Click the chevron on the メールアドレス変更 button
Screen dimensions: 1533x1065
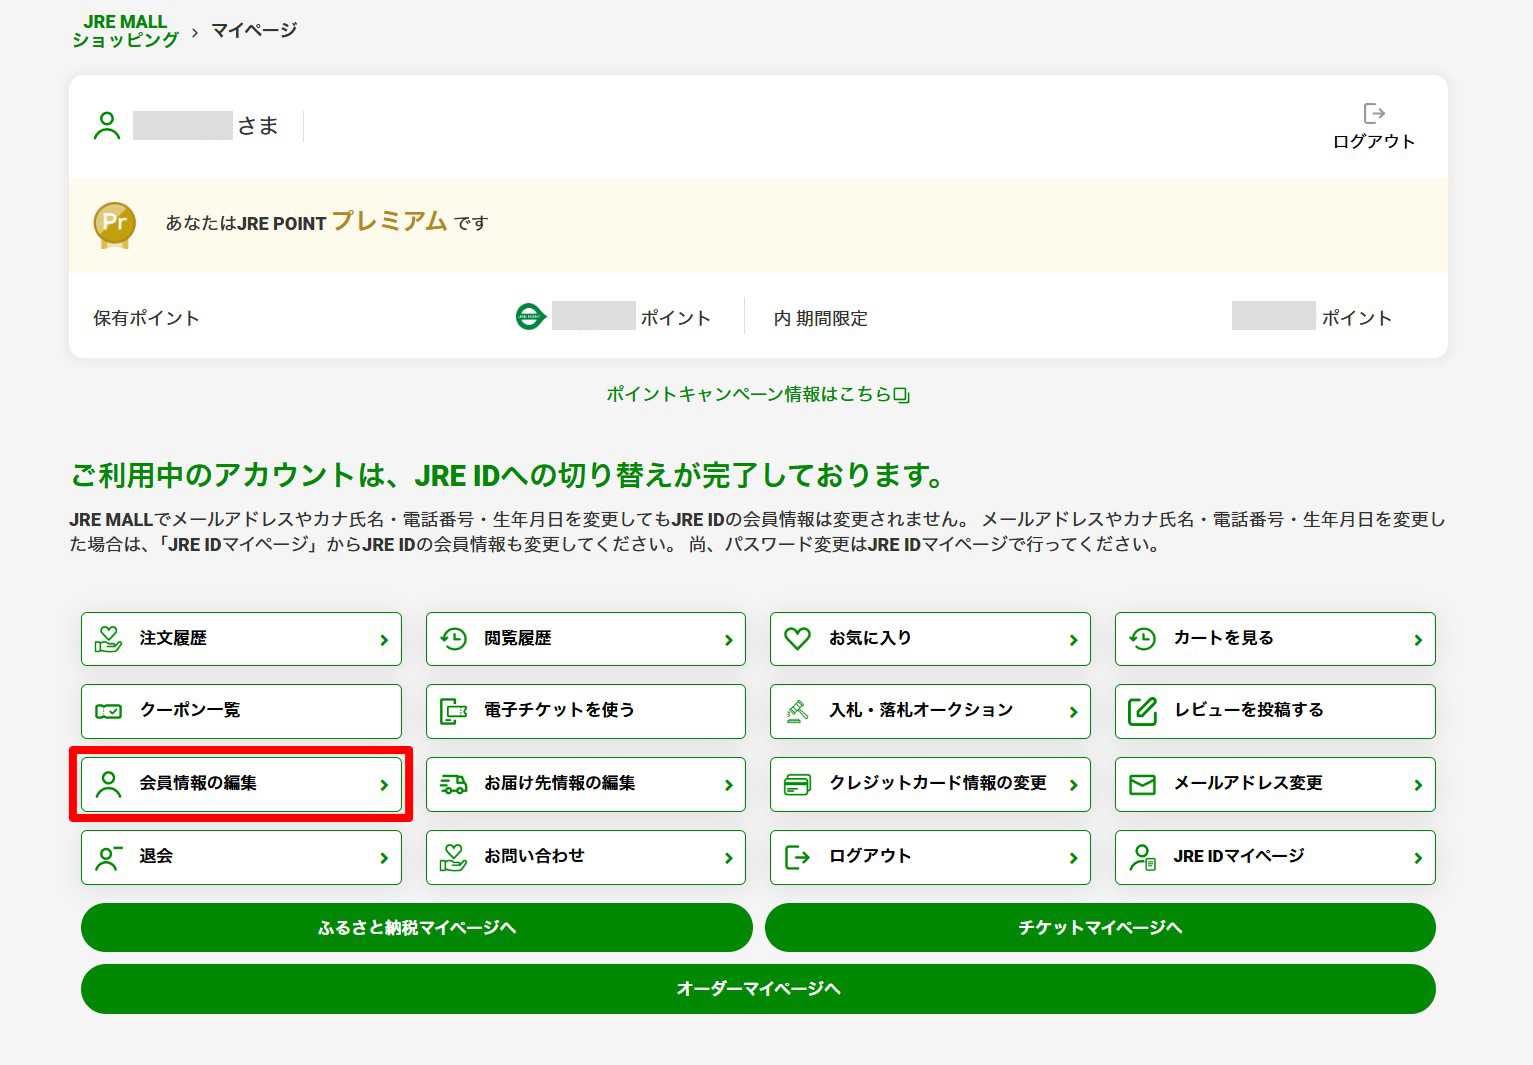pos(1418,785)
